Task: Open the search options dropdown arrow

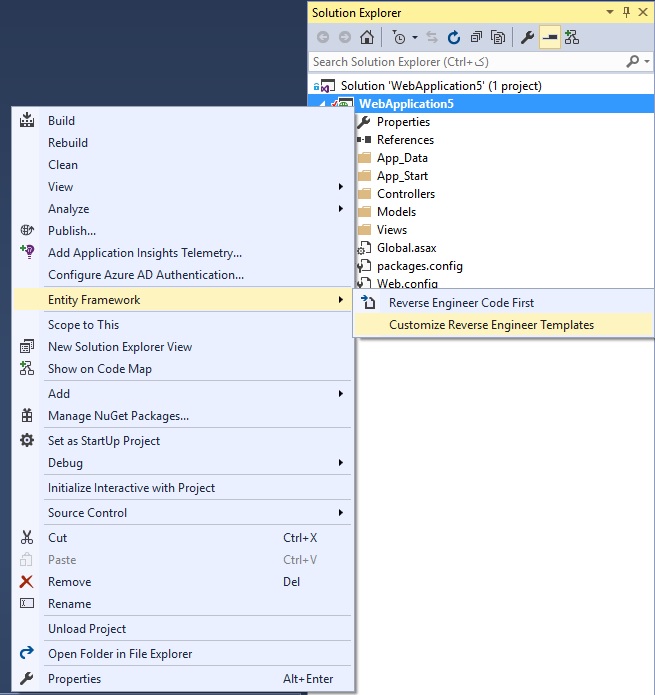Action: coord(647,62)
